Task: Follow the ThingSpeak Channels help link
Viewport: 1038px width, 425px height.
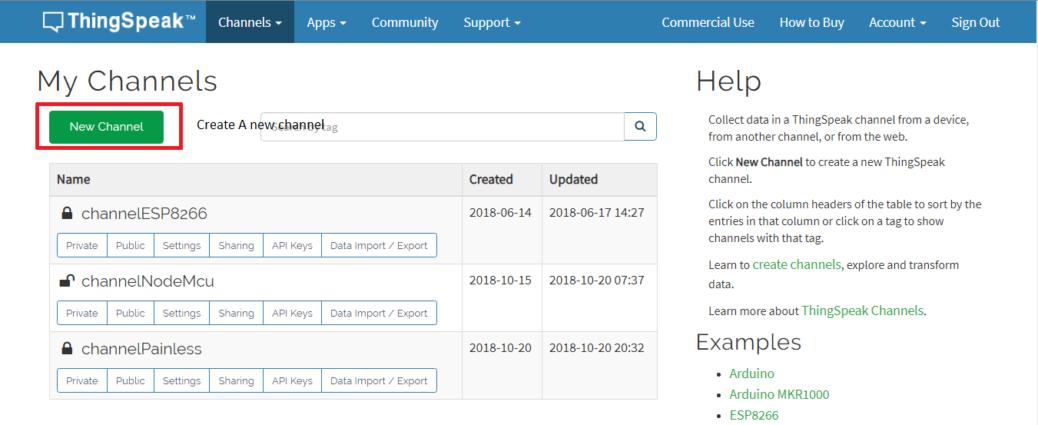Action: (862, 311)
